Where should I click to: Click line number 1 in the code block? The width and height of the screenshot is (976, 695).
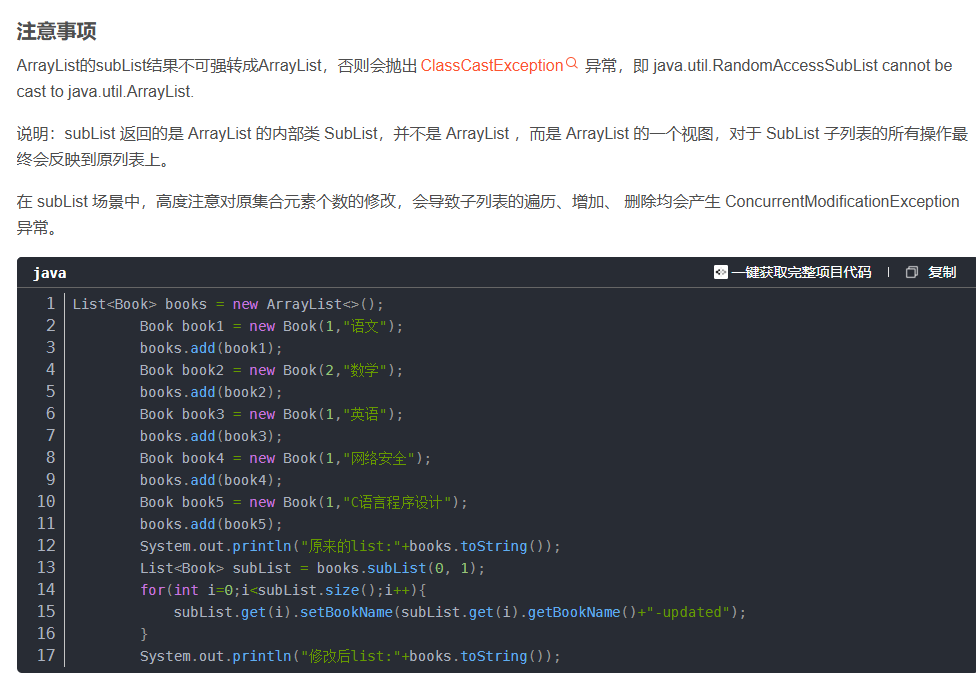point(50,303)
